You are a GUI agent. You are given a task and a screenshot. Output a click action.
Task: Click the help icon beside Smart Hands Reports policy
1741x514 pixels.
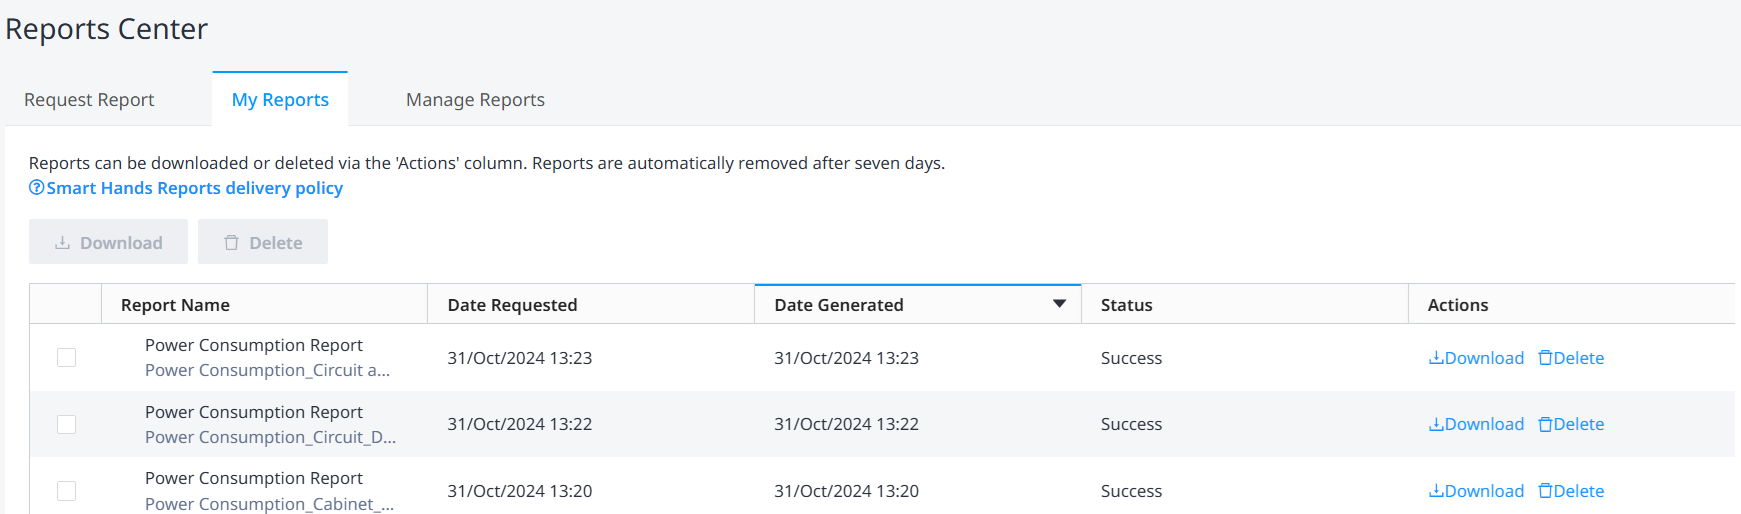coord(36,188)
